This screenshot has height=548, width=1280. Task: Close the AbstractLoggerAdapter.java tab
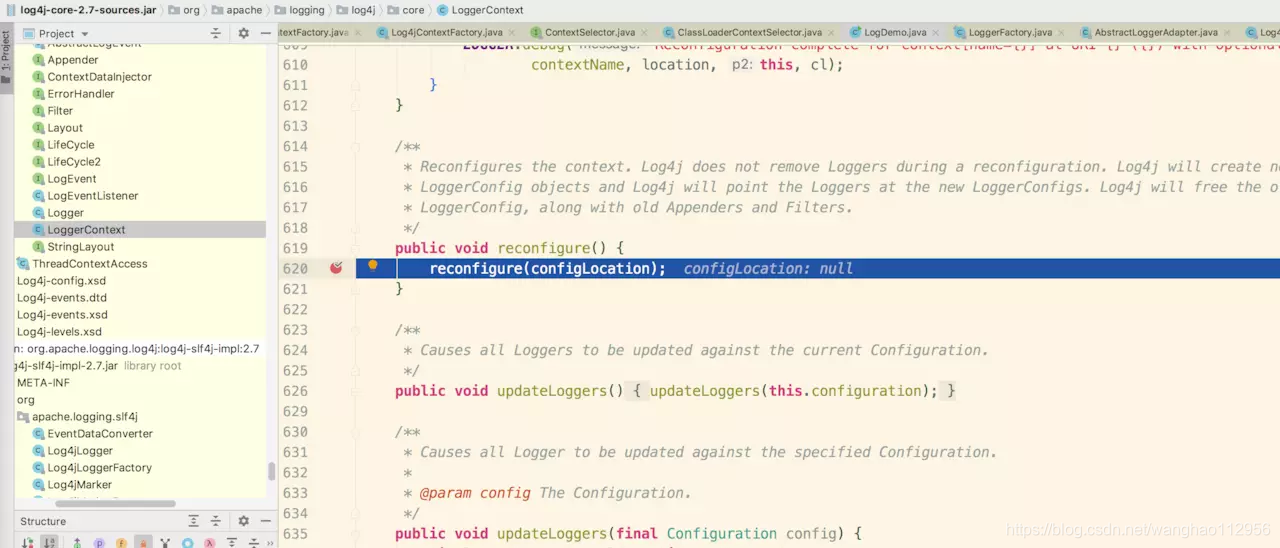point(1228,33)
